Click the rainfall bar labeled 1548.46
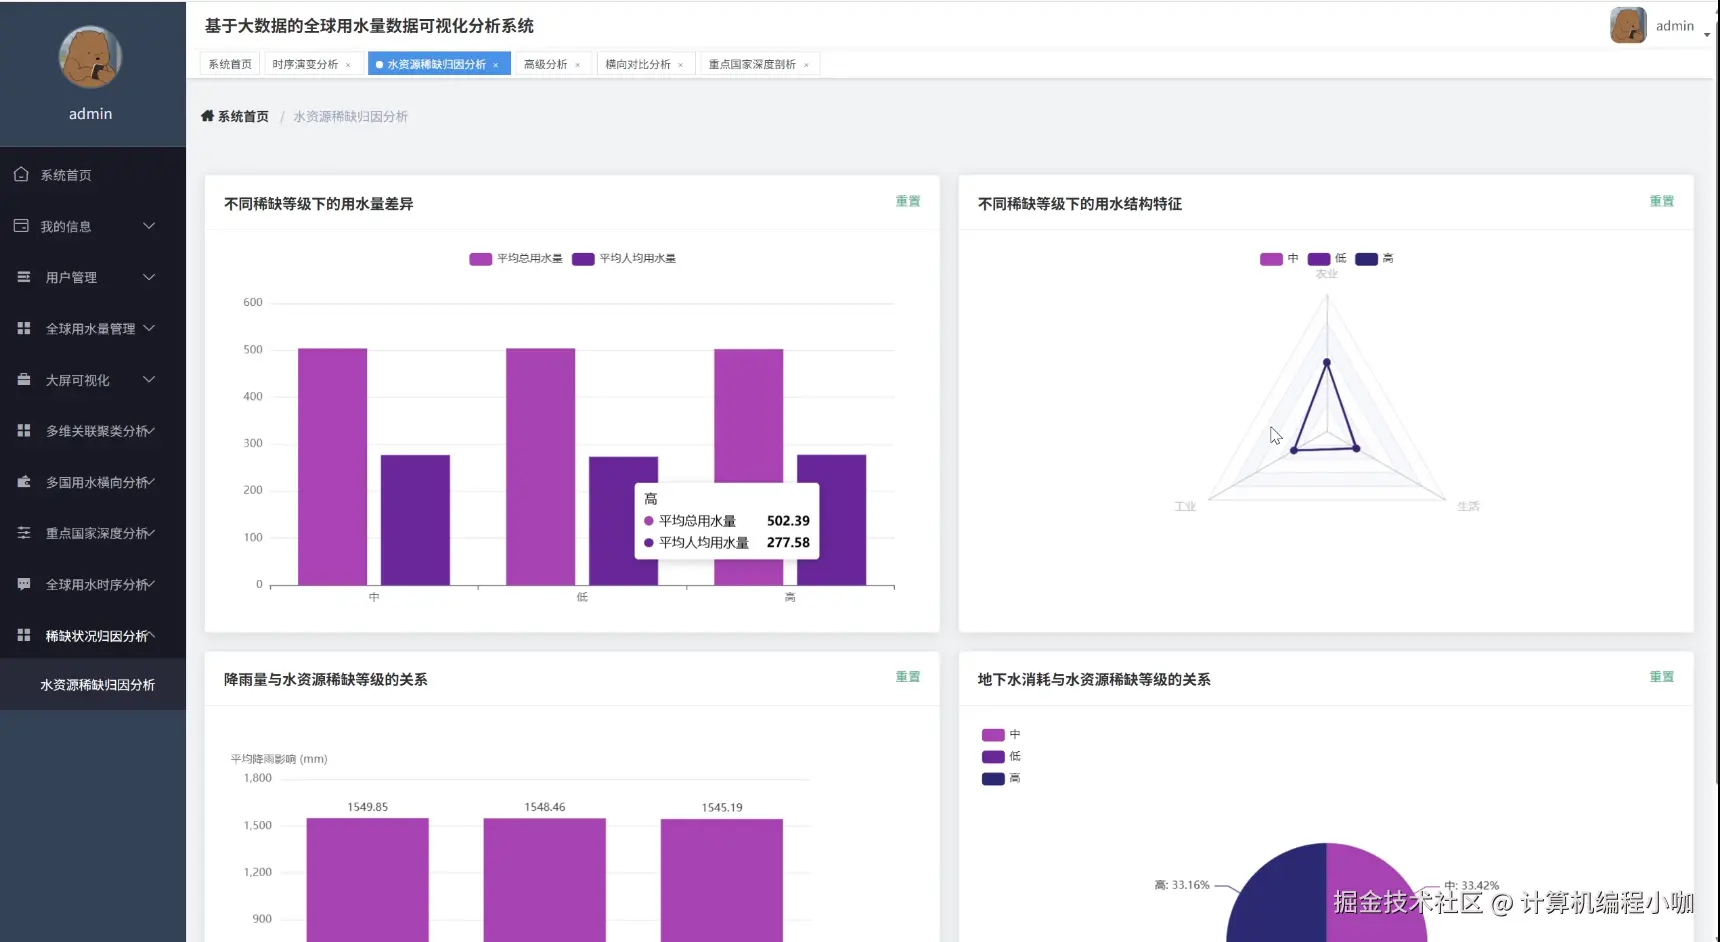This screenshot has width=1720, height=942. click(545, 880)
